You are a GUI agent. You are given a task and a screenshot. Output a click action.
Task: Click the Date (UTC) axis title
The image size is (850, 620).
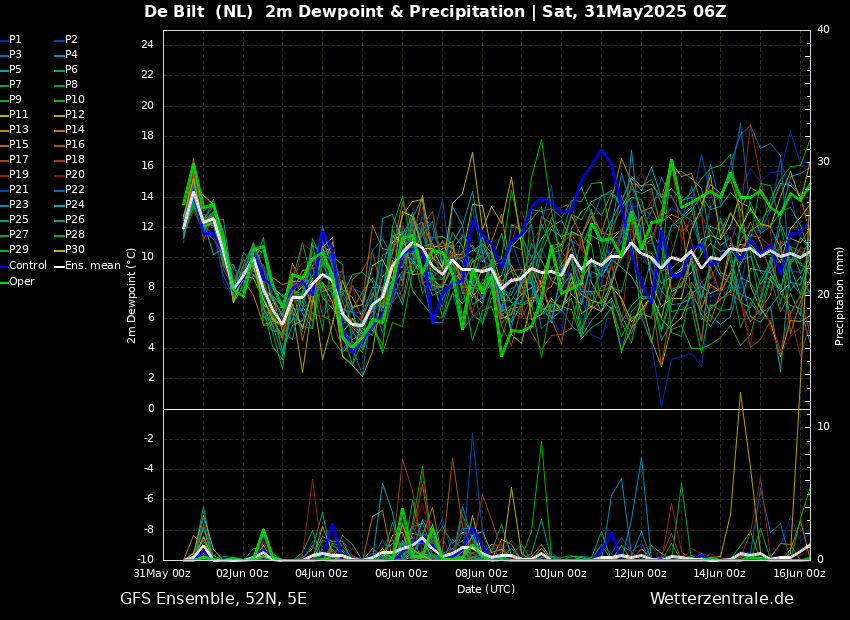point(486,589)
